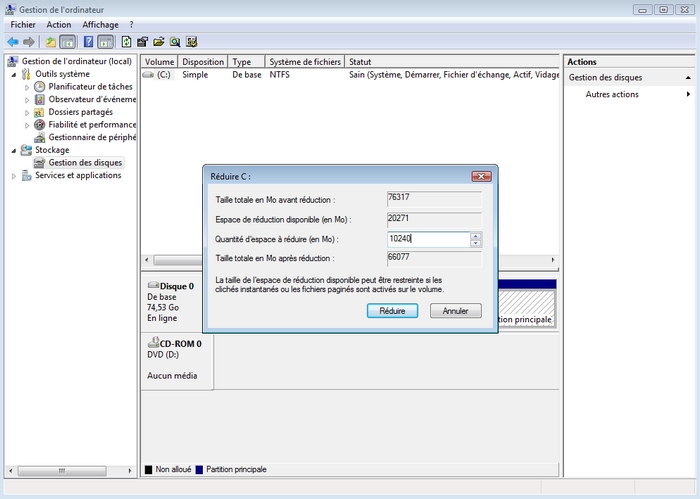Viewport: 700px width, 499px height.
Task: Click the Réduire button
Action: [392, 311]
